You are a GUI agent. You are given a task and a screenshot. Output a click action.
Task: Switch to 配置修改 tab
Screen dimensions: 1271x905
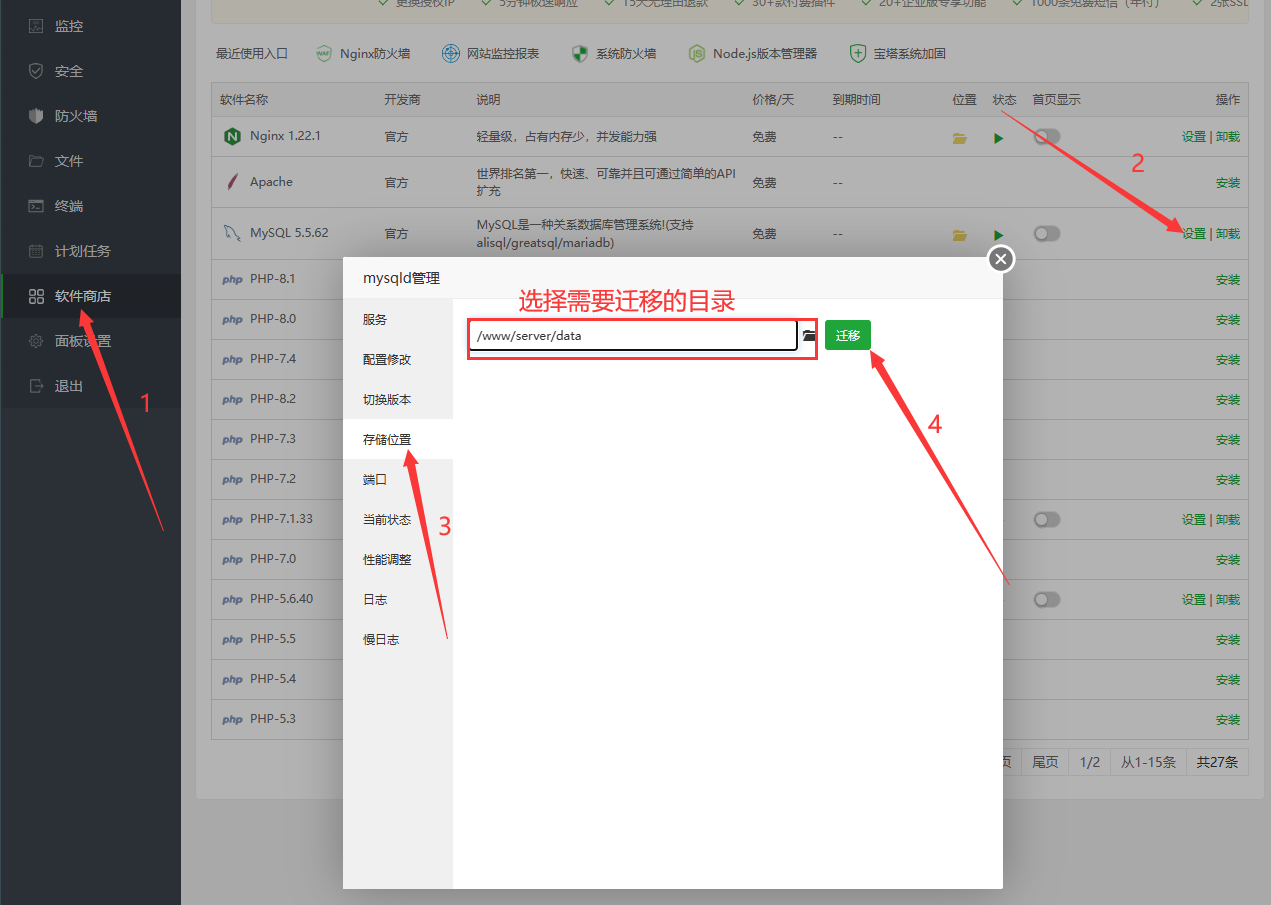(x=398, y=359)
